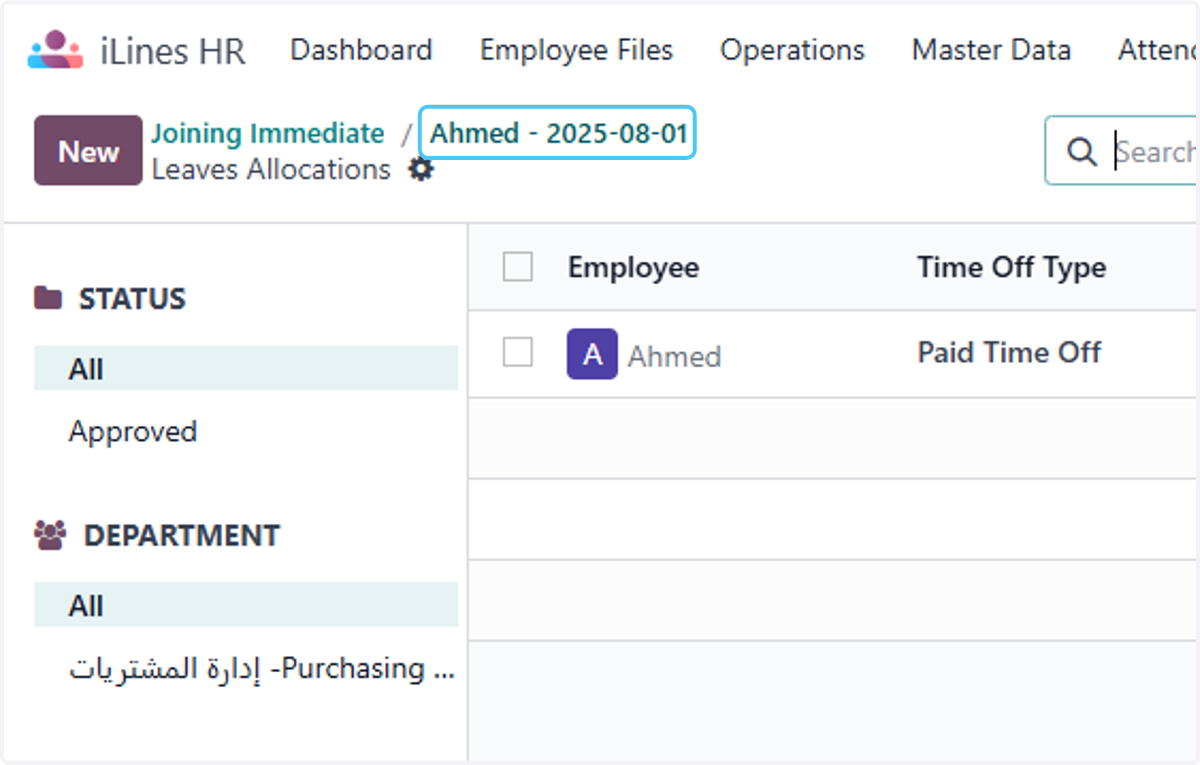This screenshot has height=765, width=1200.
Task: Click Ahmed's purple avatar icon
Action: tap(592, 354)
